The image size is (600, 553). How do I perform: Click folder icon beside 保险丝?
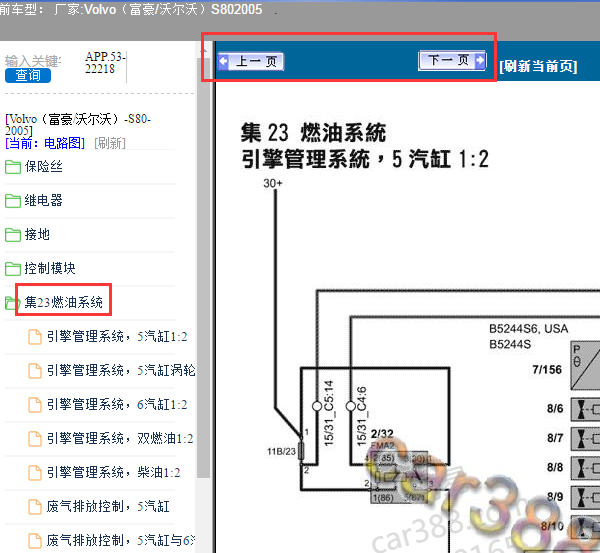coord(13,167)
